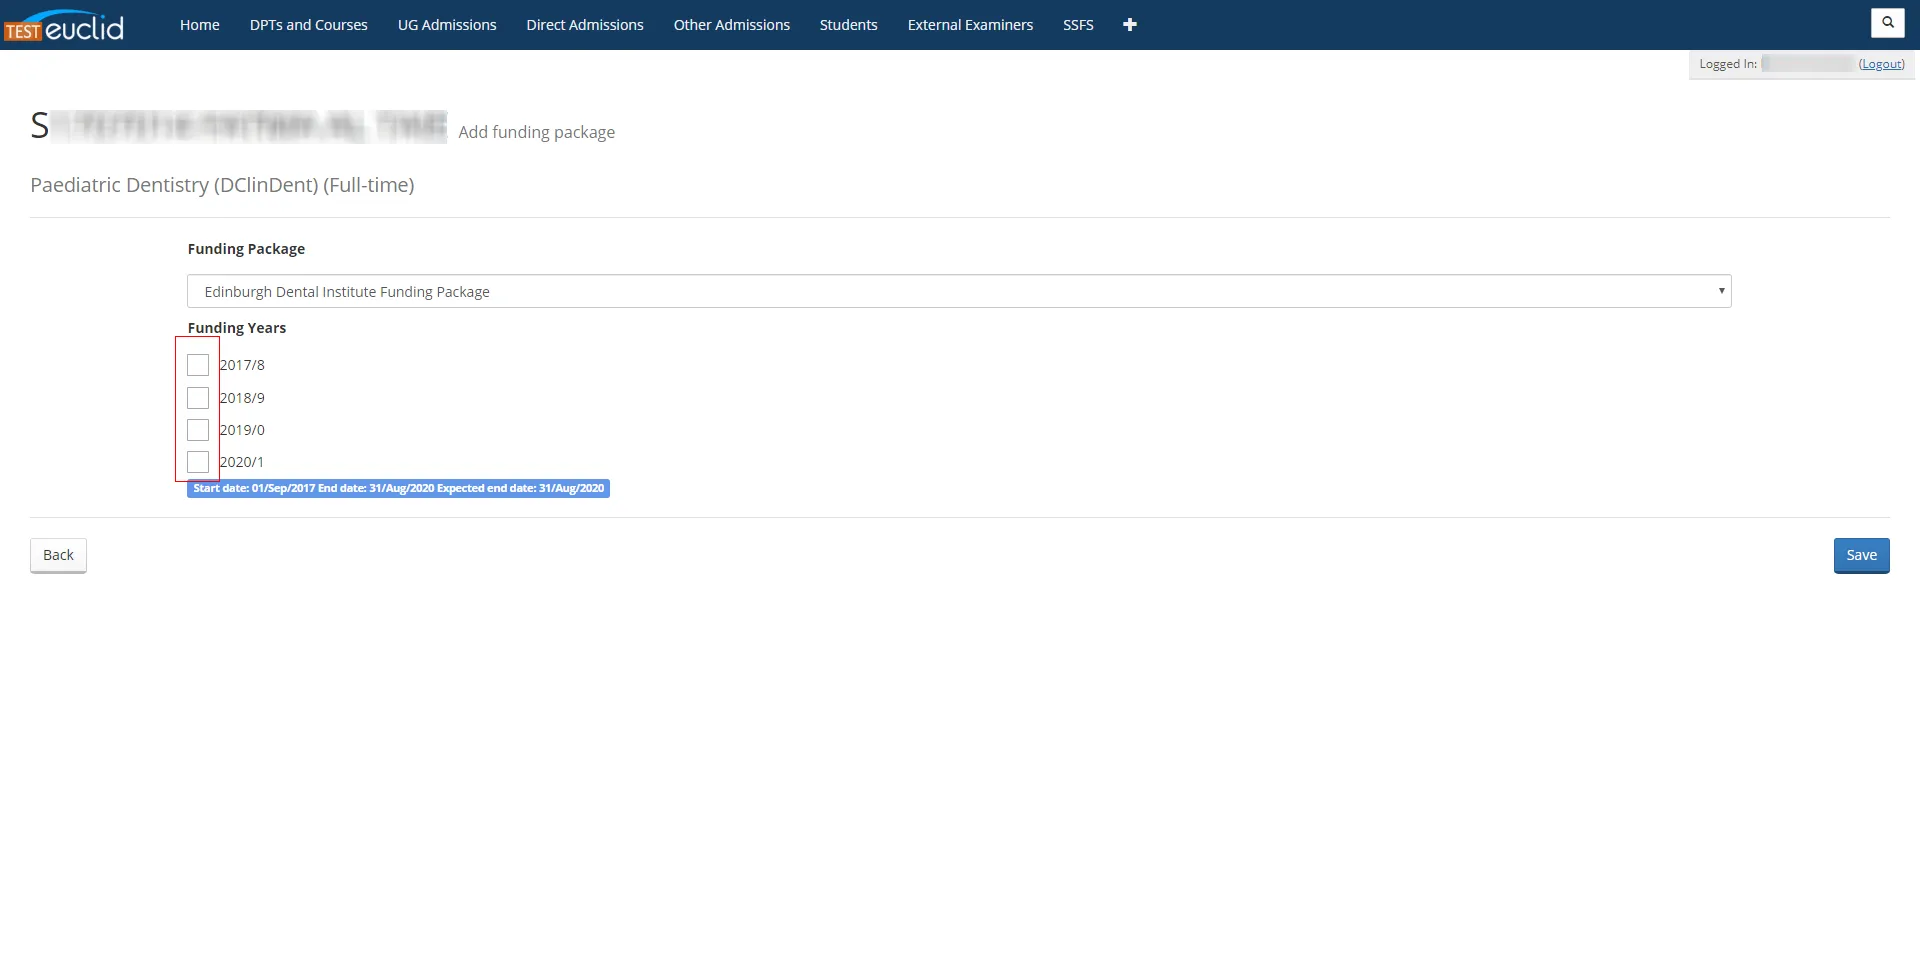Expand the UG Admissions menu

pyautogui.click(x=447, y=25)
